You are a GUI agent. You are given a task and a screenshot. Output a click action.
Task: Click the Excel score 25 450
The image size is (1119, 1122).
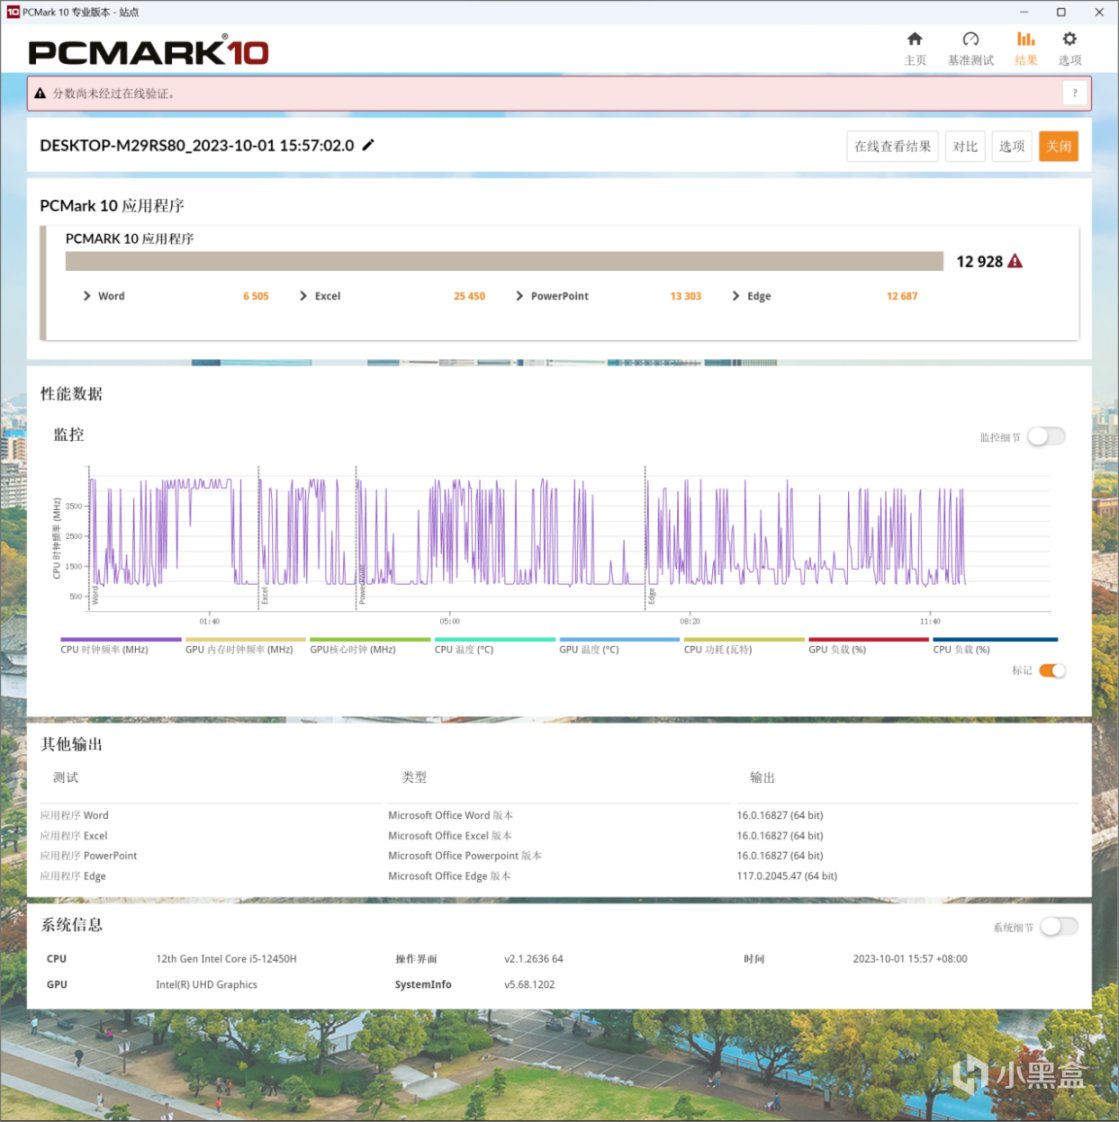(x=469, y=296)
